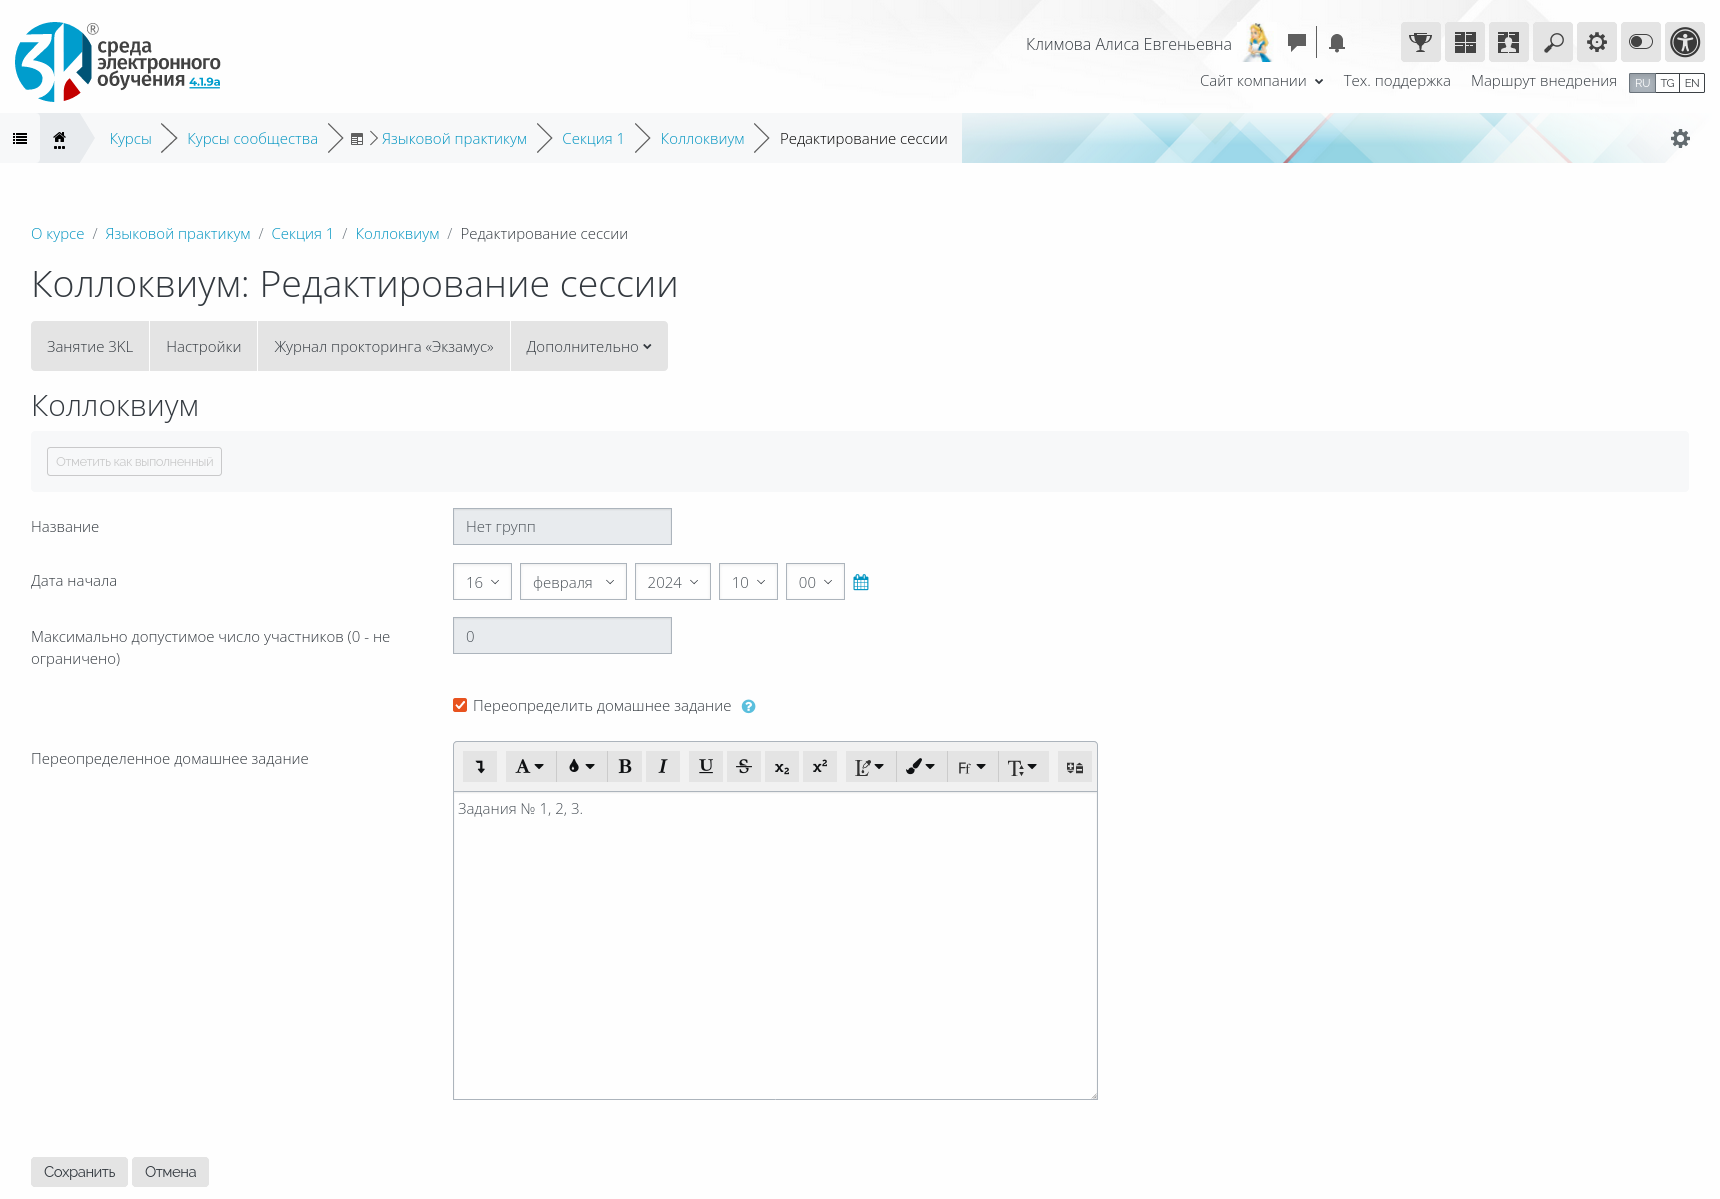The height and width of the screenshot is (1199, 1720).
Task: Open Языковой практикум breadcrumb link
Action: (x=454, y=139)
